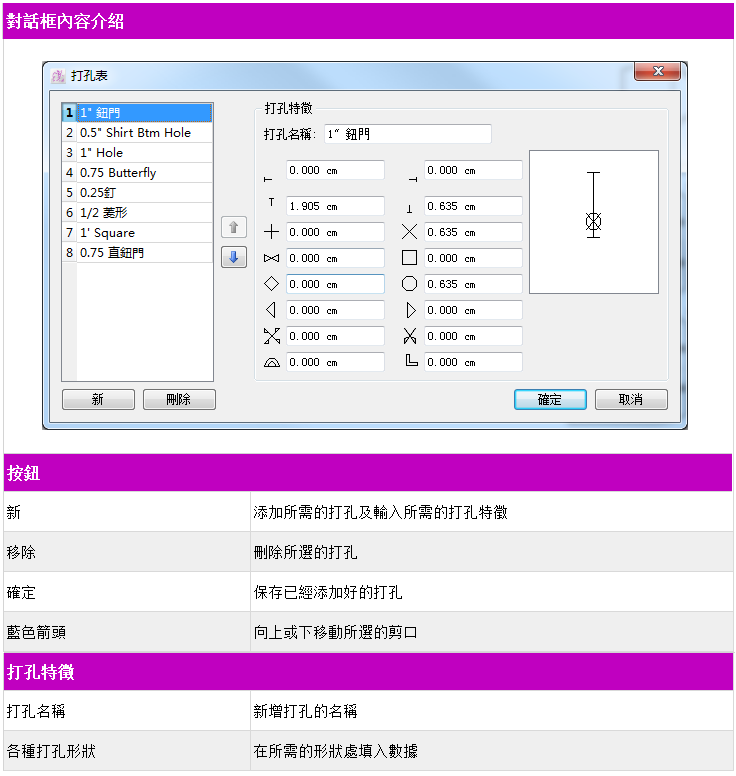Click the butterfly bowtie shape icon
The image size is (736, 776).
click(x=271, y=258)
